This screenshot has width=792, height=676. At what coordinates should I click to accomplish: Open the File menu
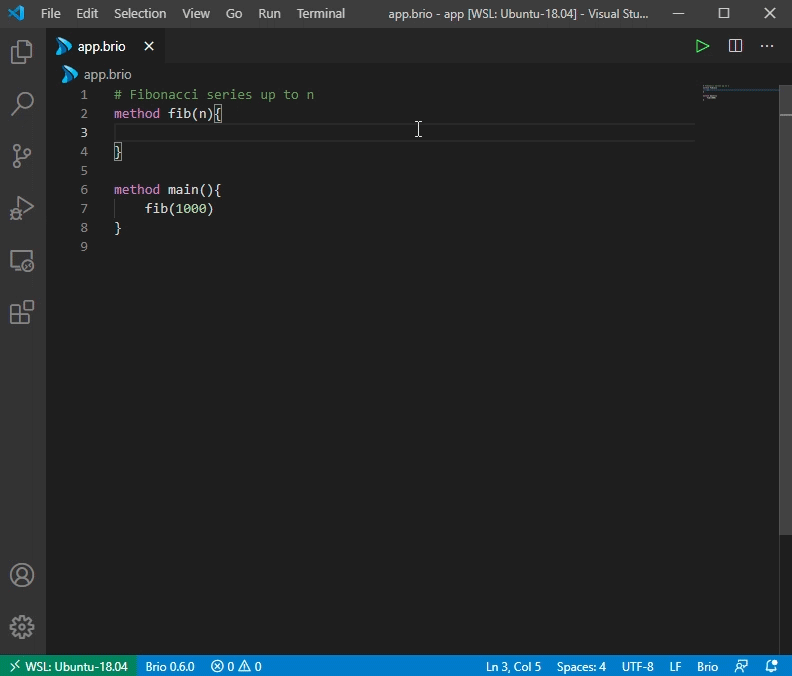pos(51,14)
